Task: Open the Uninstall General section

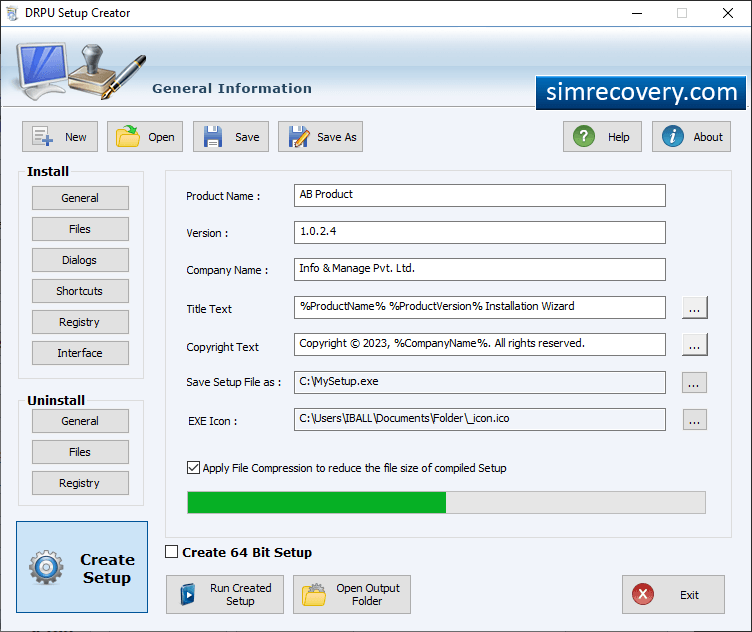Action: tap(80, 421)
